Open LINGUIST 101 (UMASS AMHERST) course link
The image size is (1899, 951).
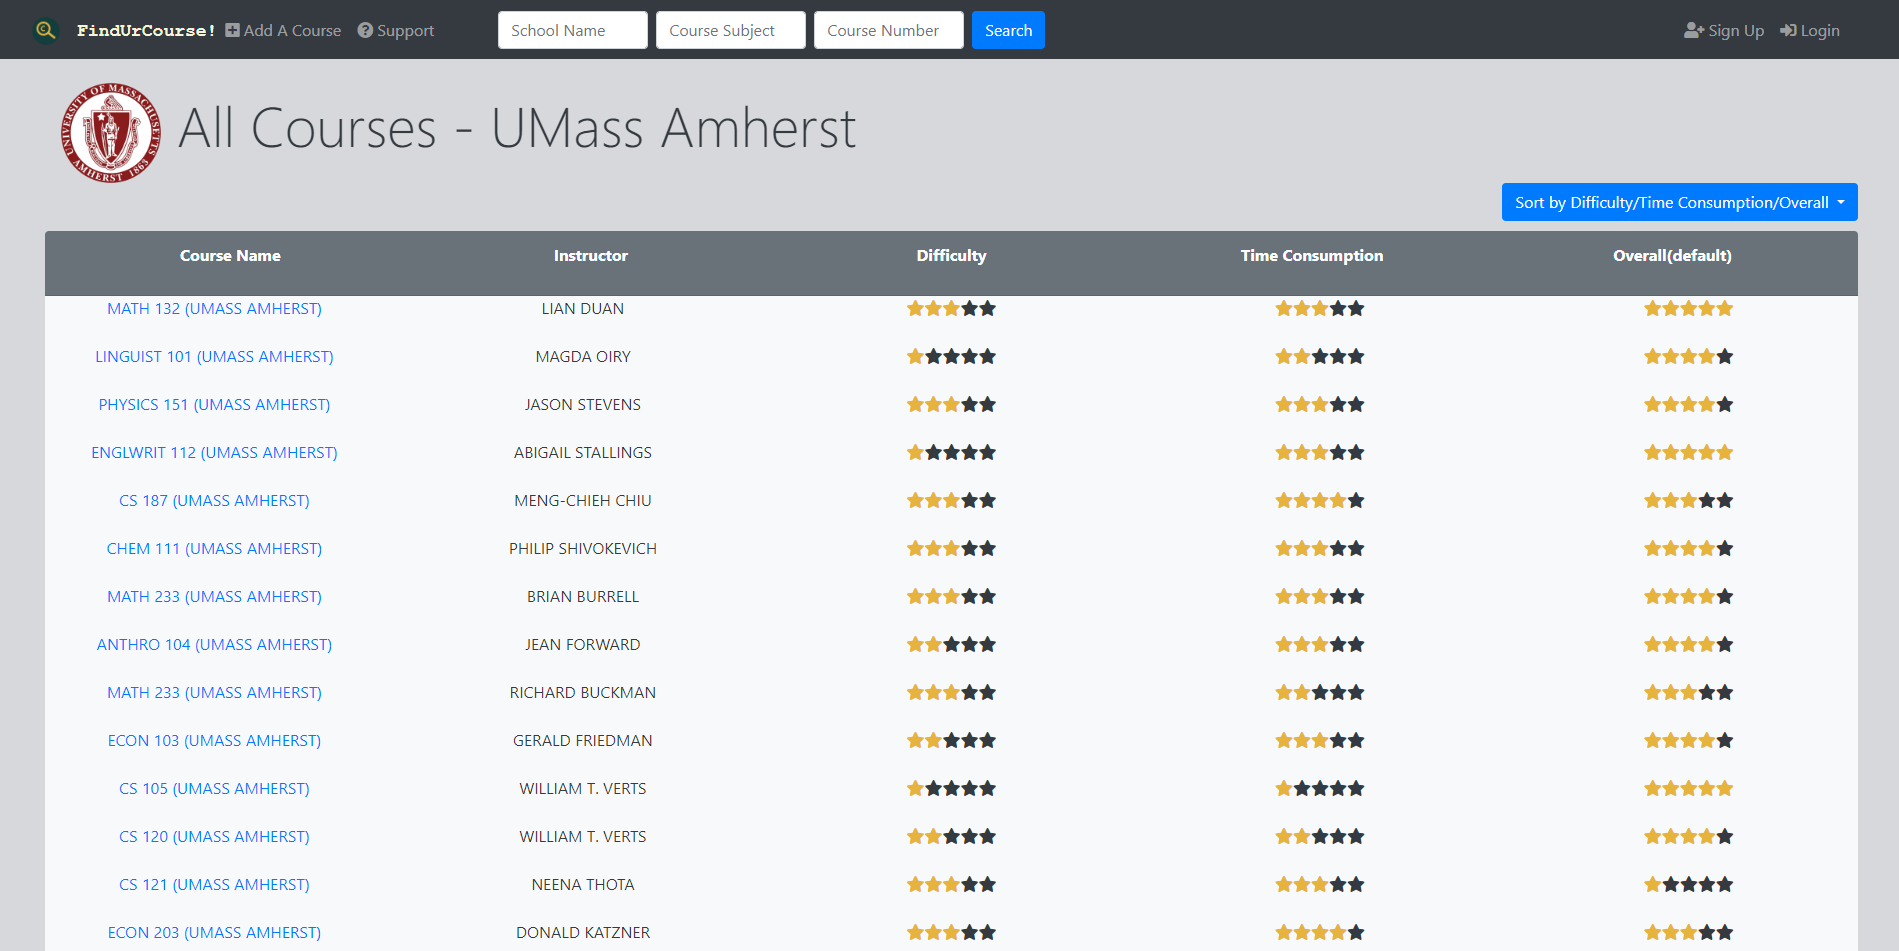click(214, 357)
